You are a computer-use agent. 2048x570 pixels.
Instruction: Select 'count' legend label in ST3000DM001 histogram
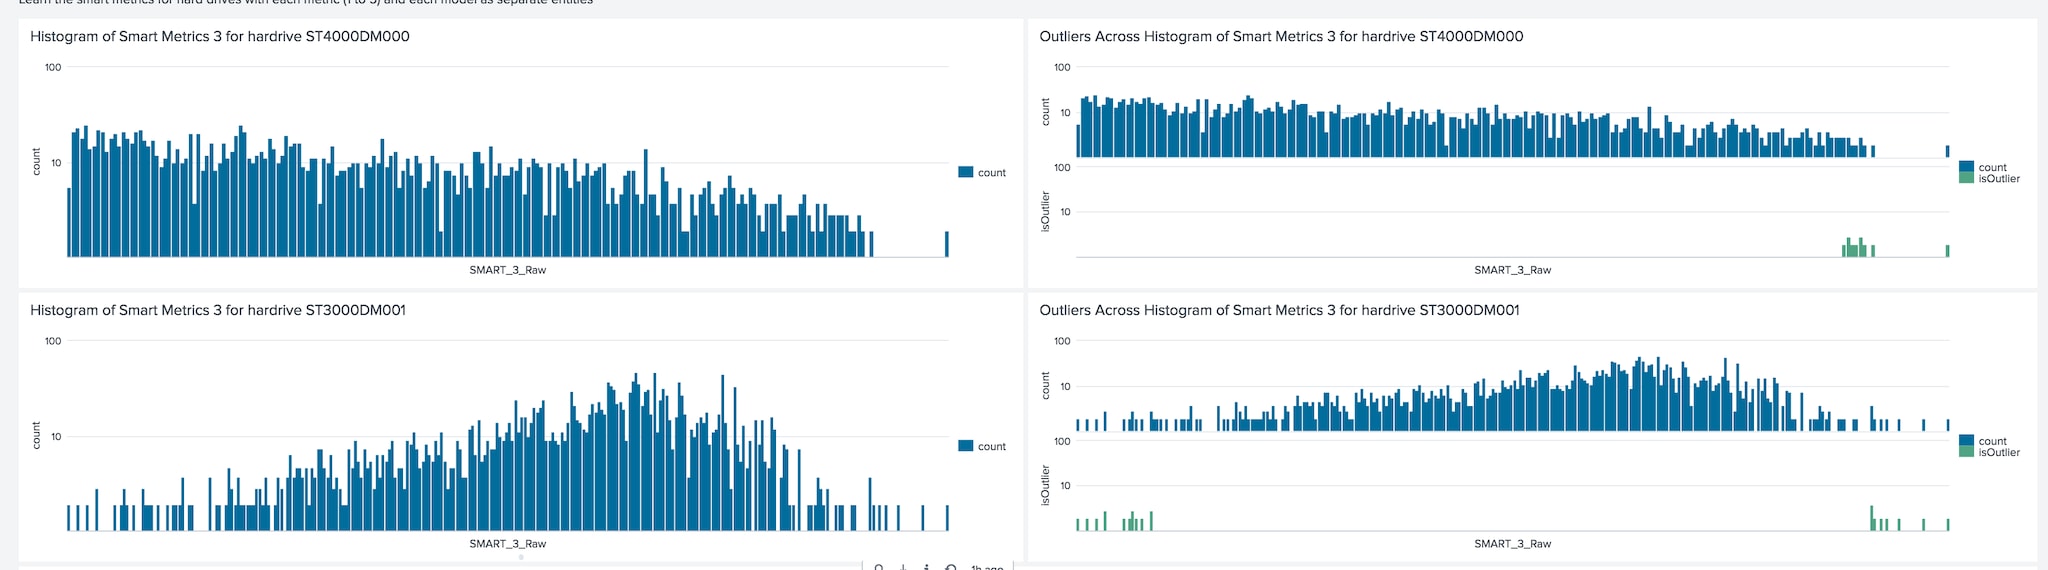click(992, 447)
